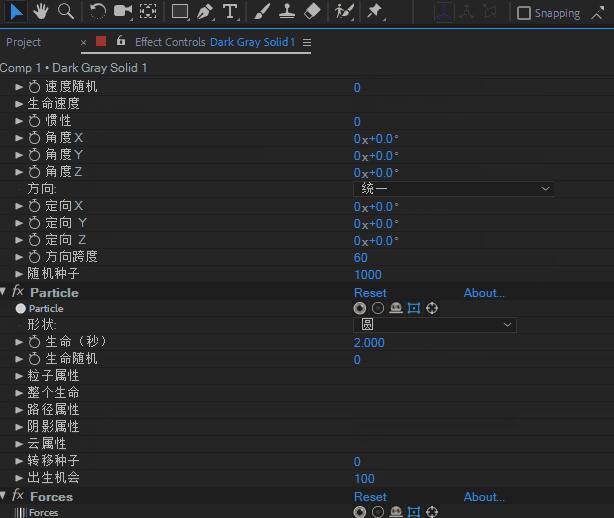This screenshot has height=518, width=614.
Task: Click the 方向跨度 value 60
Action: (361, 258)
